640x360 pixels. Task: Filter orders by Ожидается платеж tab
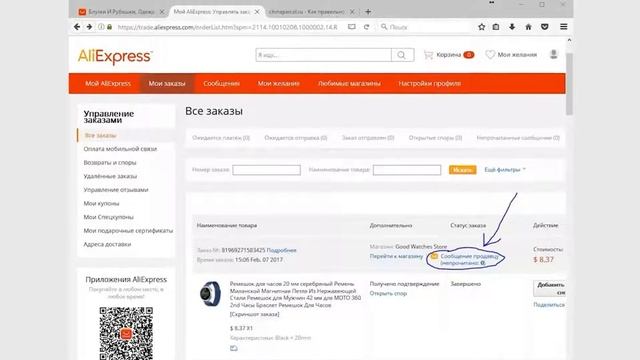click(x=221, y=138)
